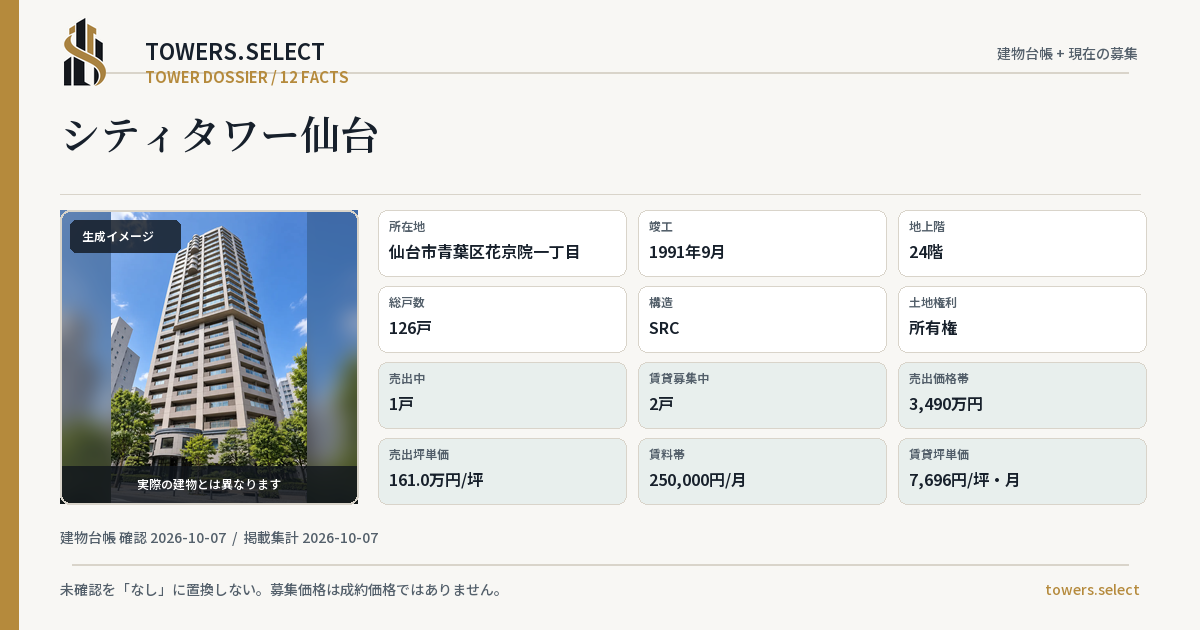Click the 賃貸募集中 label
1200x630 pixels.
pyautogui.click(x=679, y=379)
